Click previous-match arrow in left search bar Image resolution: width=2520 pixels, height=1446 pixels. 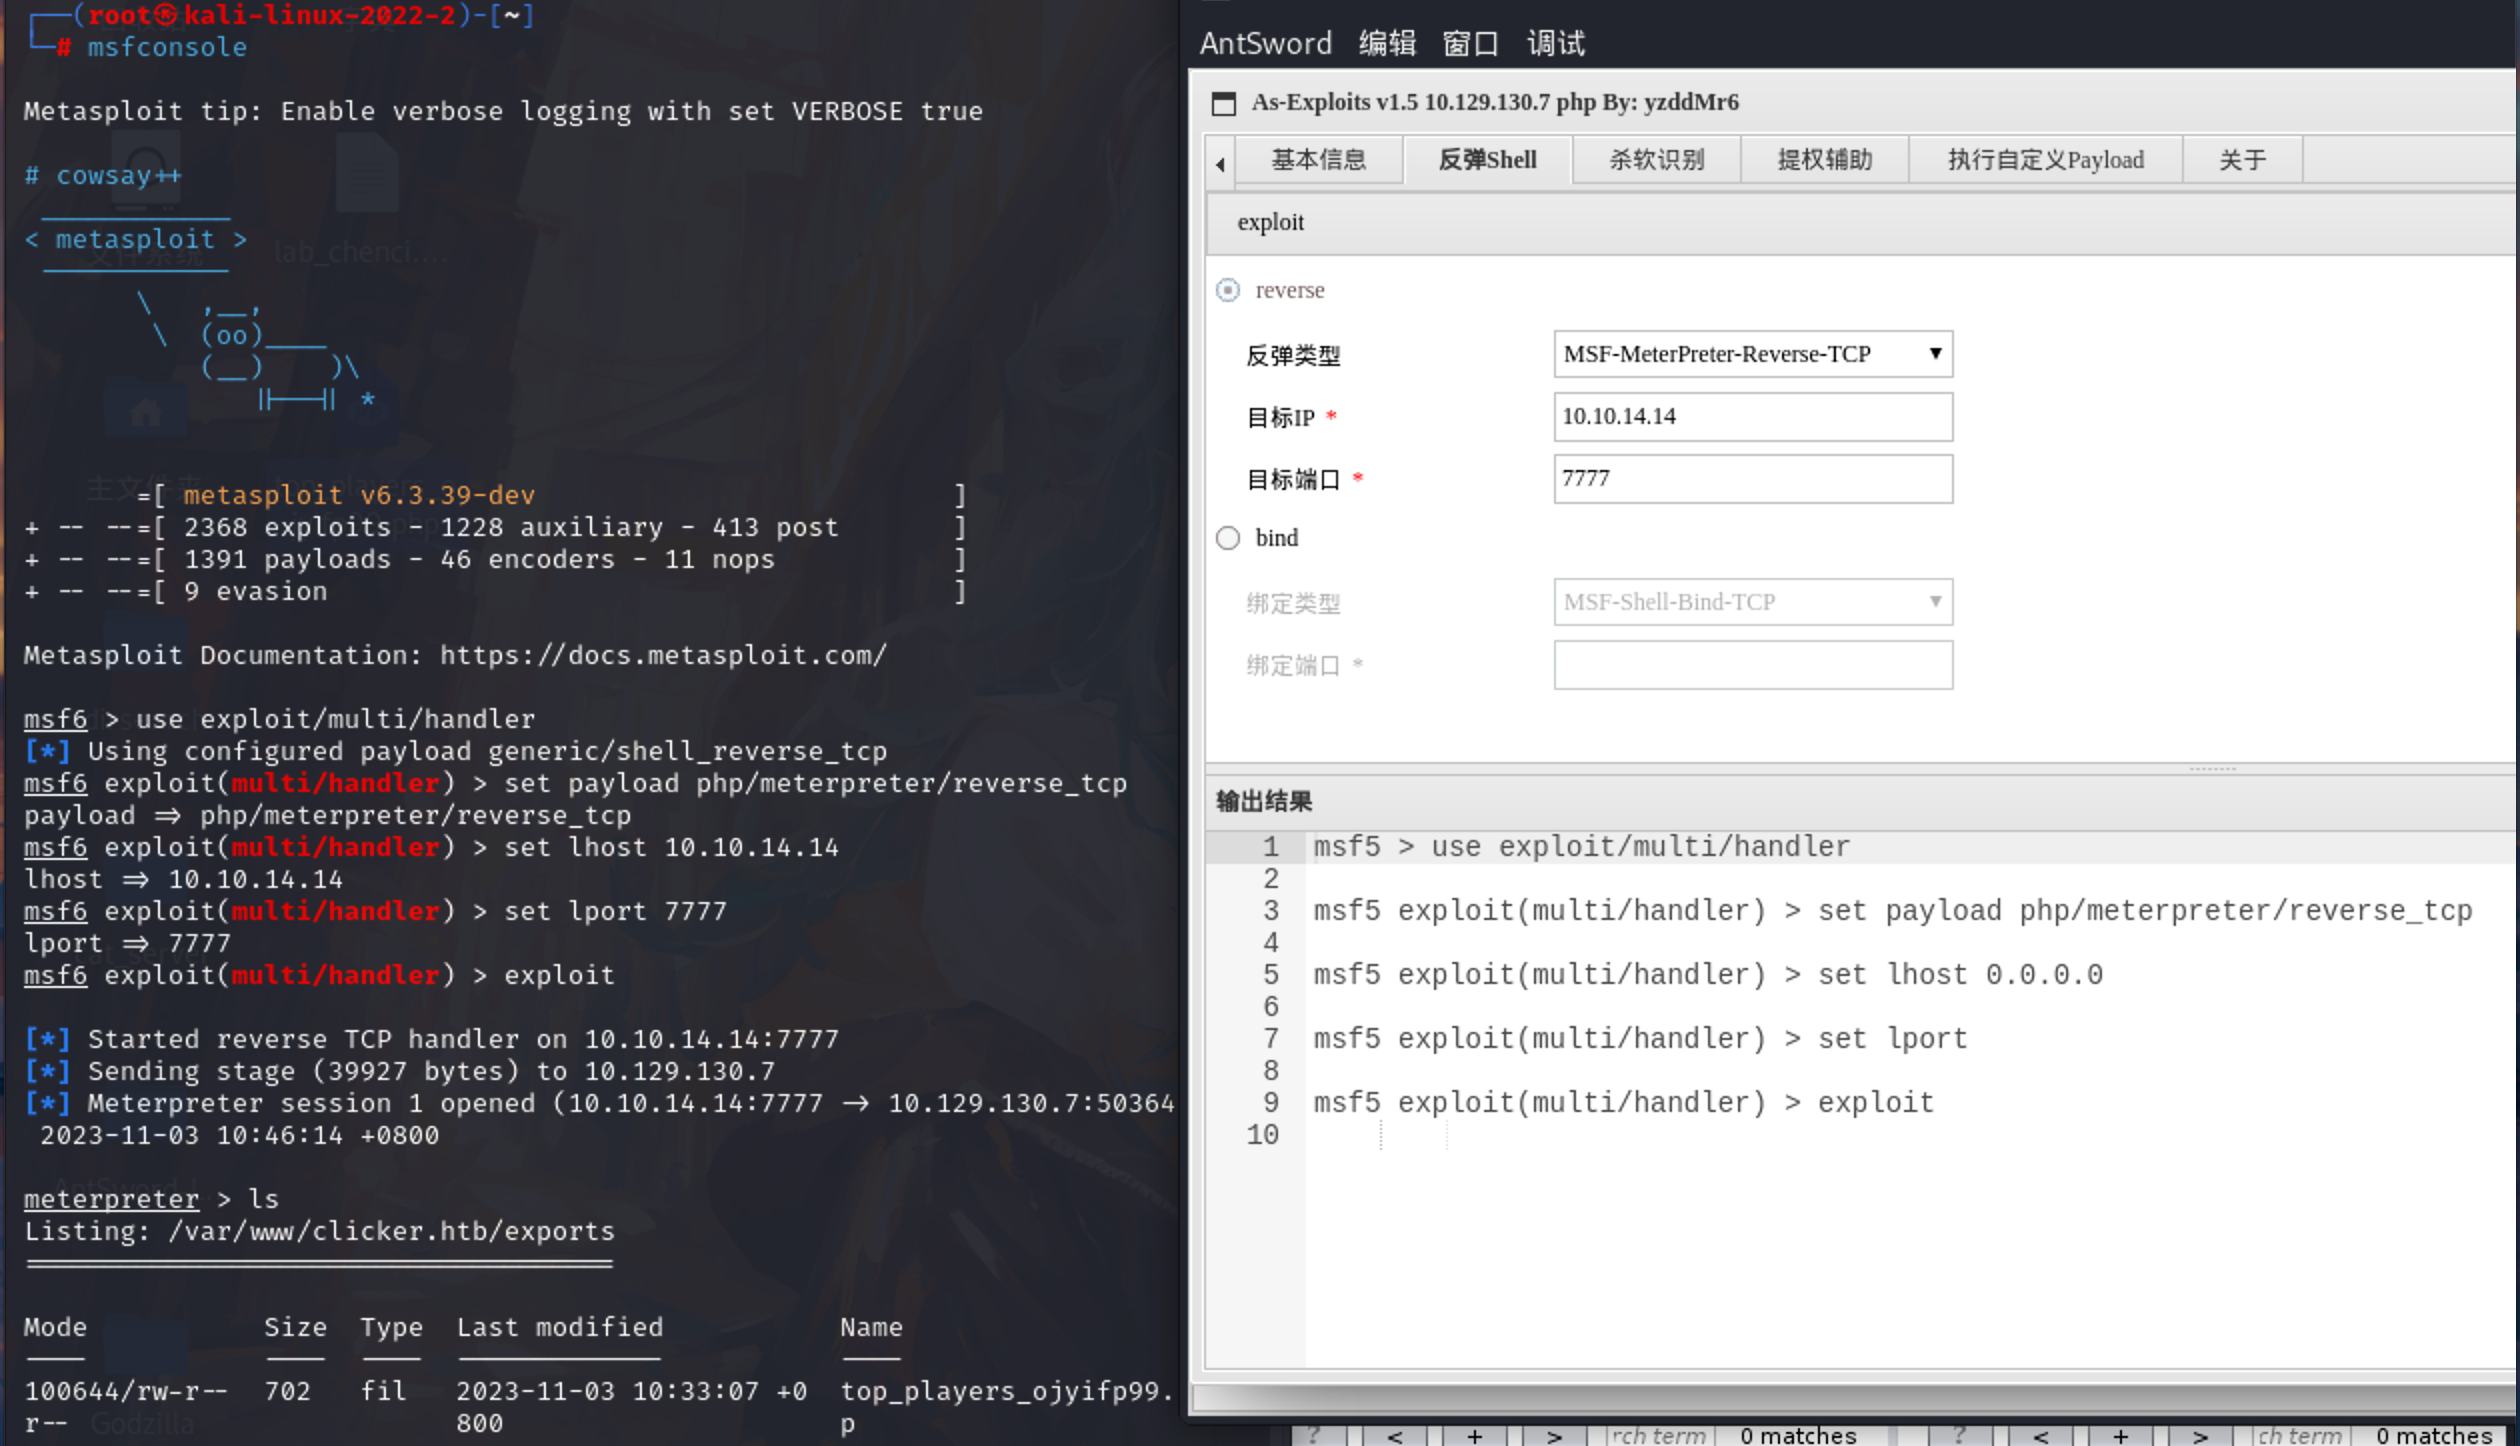(x=1394, y=1435)
